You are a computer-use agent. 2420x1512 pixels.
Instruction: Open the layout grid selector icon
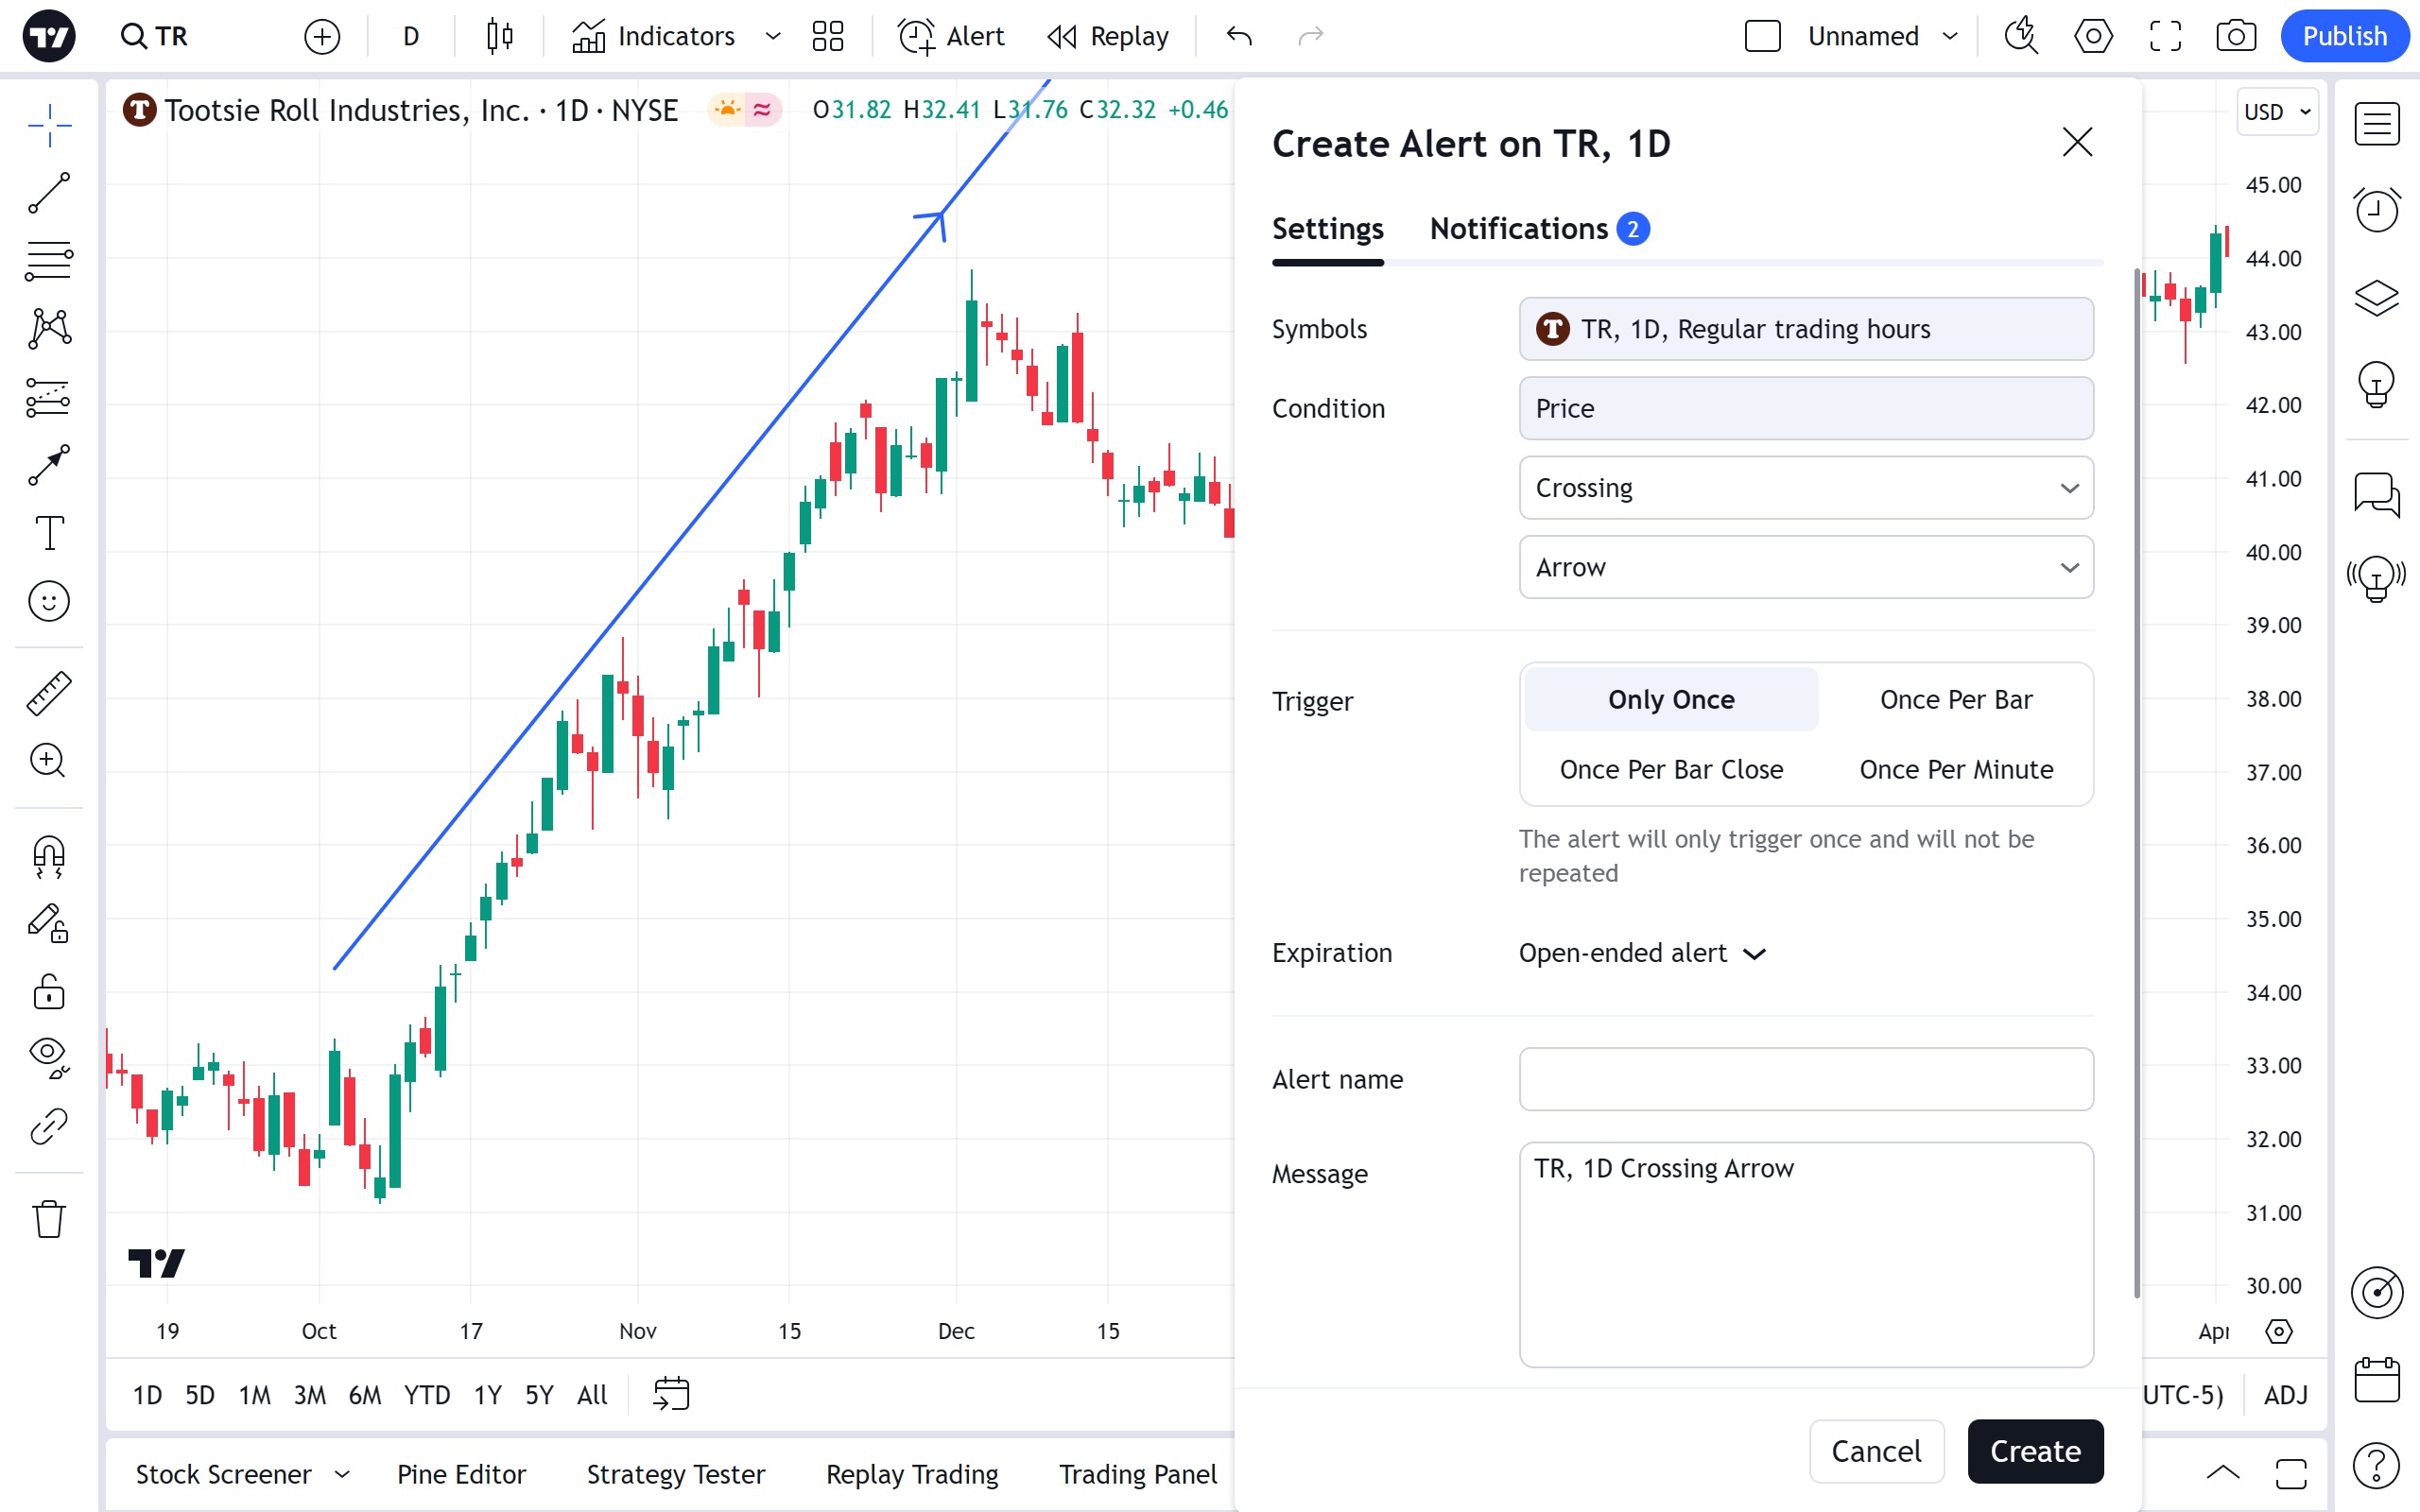(828, 37)
